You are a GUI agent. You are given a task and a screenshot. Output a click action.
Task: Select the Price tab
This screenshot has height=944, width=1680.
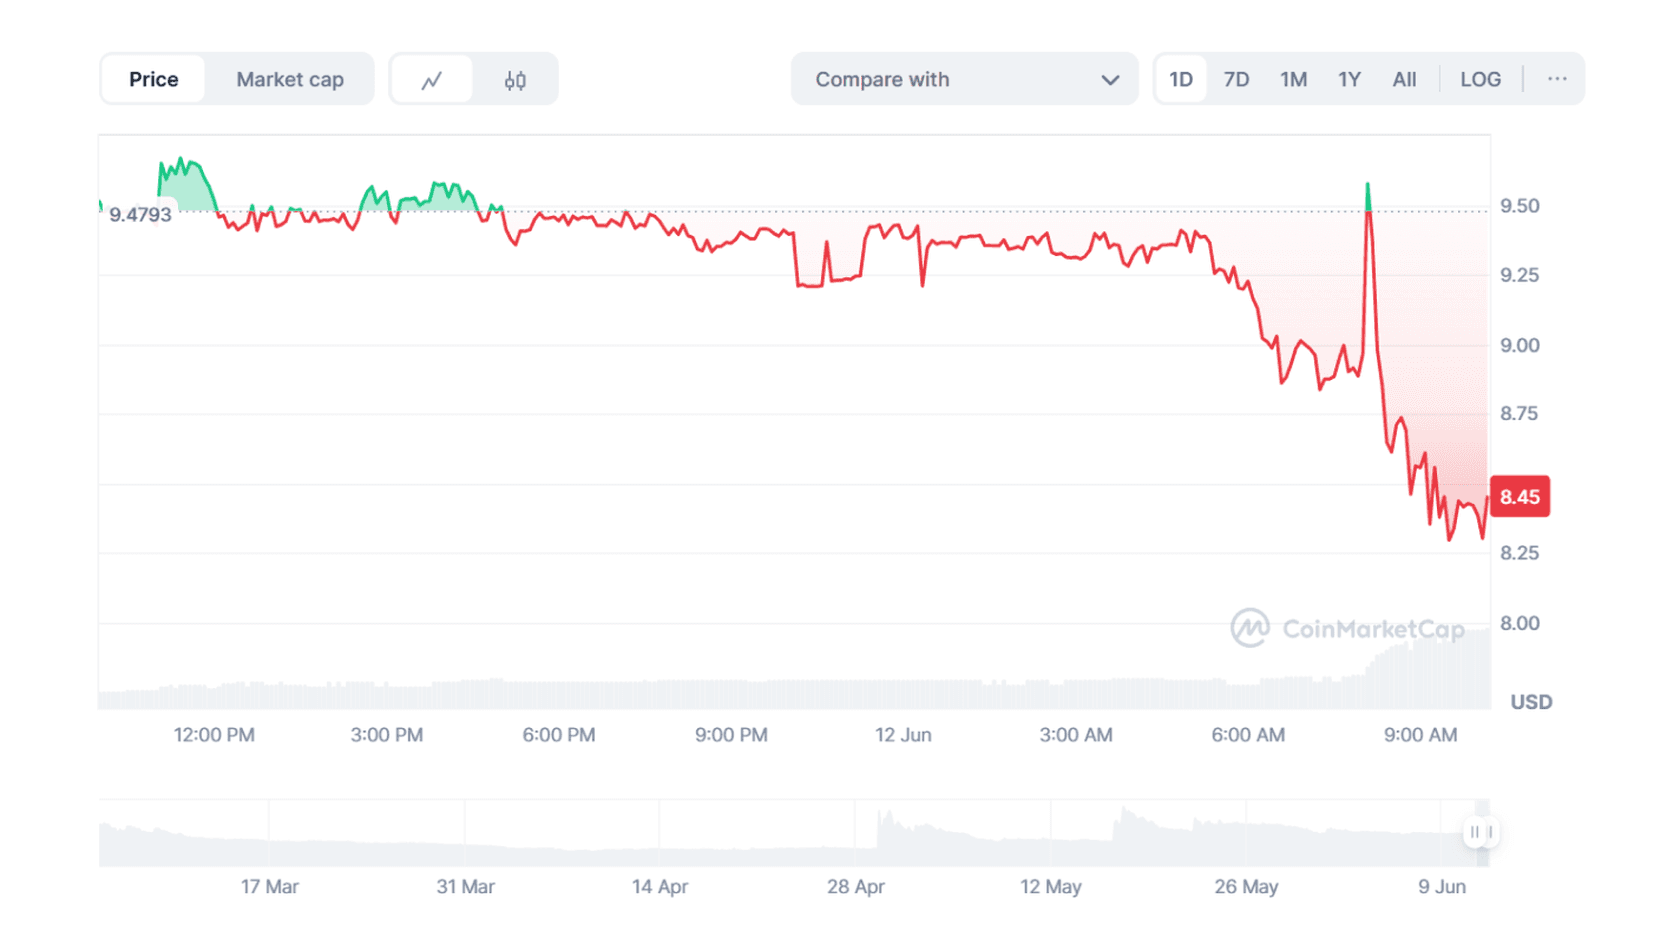click(x=154, y=79)
